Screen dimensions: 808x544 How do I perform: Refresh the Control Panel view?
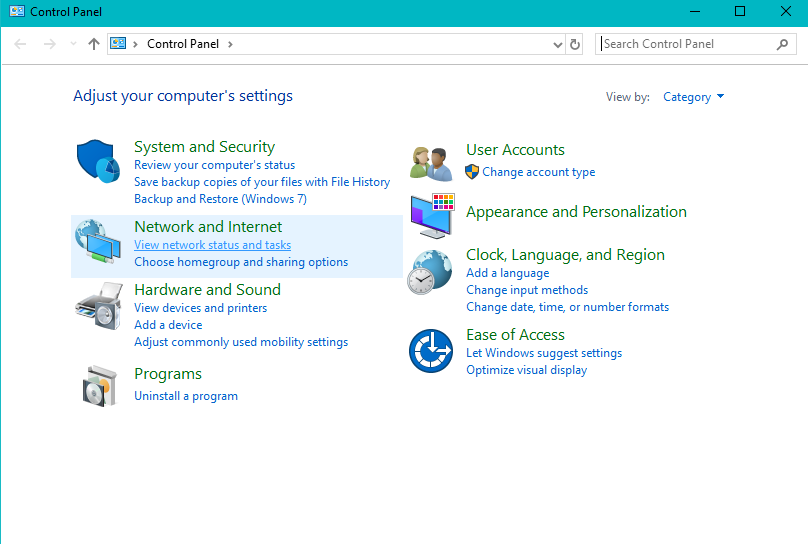click(575, 44)
